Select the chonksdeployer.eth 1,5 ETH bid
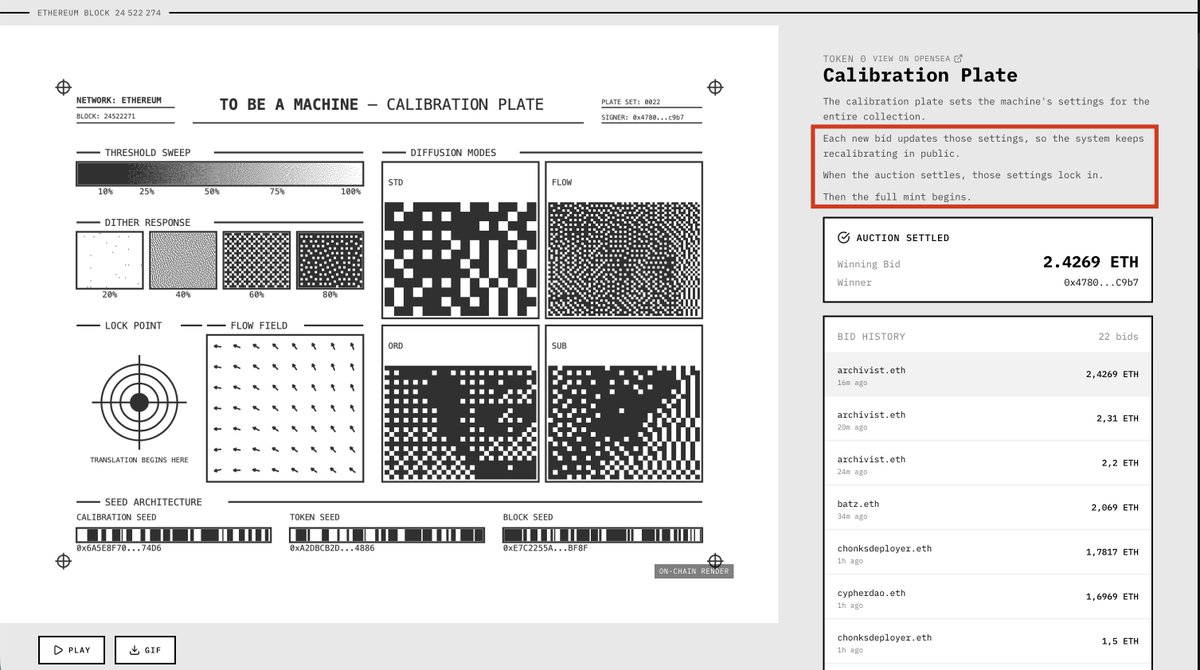1200x670 pixels. 987,642
